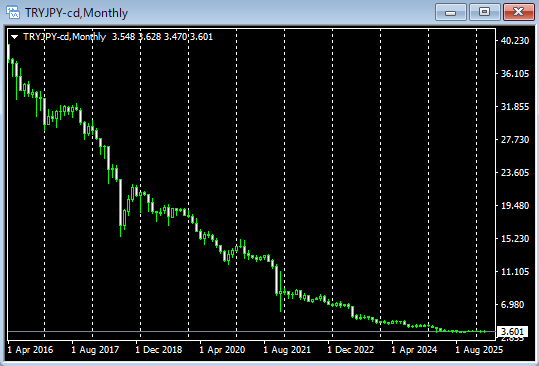This screenshot has height=366, width=539.
Task: Click the open price value 3.548
Action: tap(123, 37)
